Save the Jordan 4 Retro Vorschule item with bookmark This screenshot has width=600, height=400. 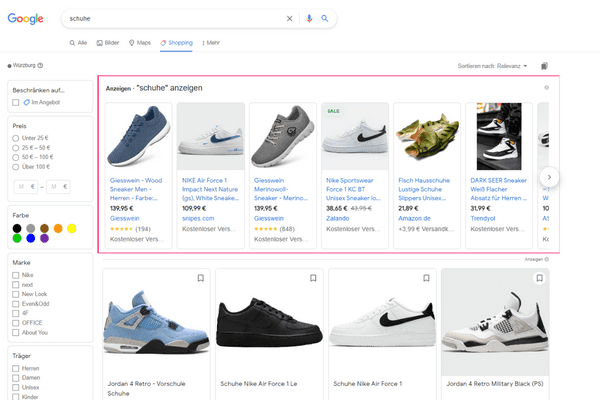pyautogui.click(x=201, y=278)
